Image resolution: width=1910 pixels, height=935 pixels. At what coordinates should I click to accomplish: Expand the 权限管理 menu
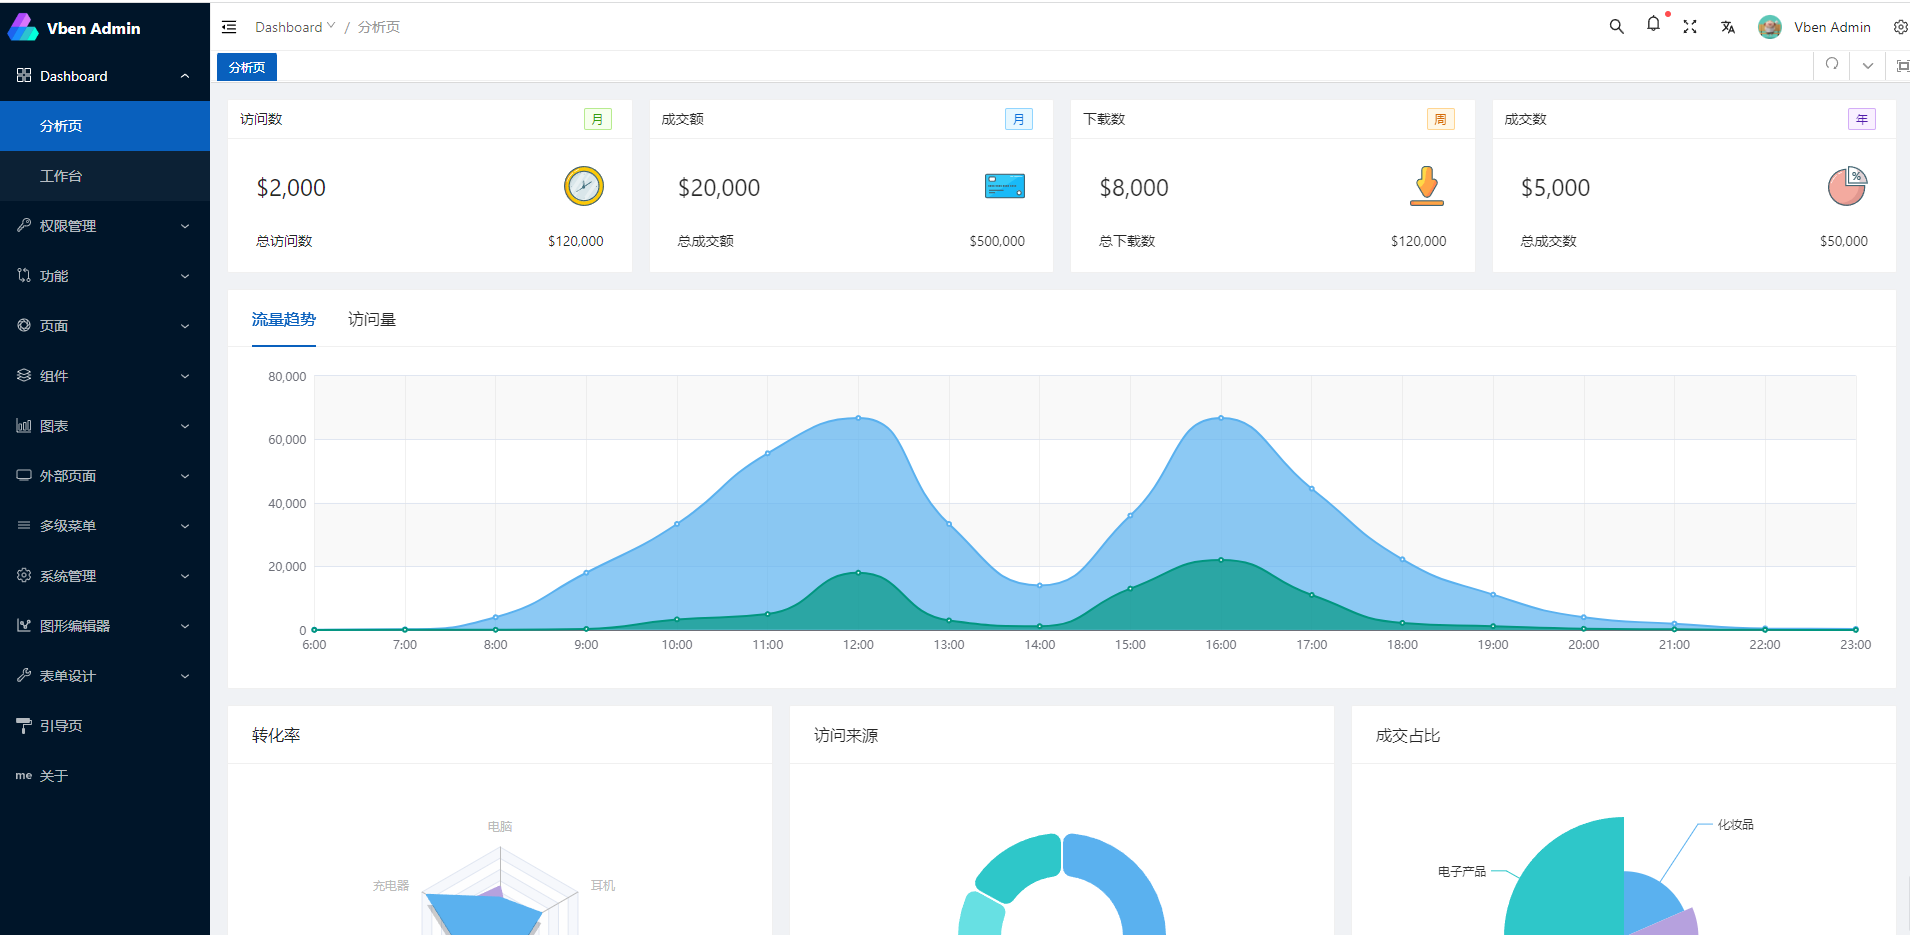pyautogui.click(x=105, y=226)
